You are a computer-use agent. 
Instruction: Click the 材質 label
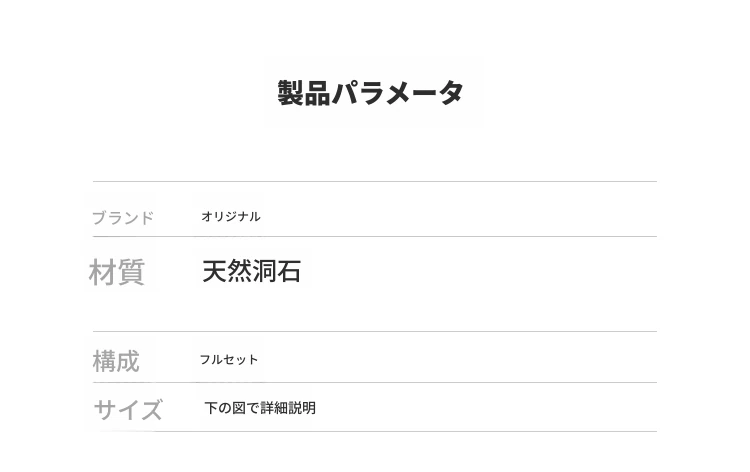click(117, 272)
